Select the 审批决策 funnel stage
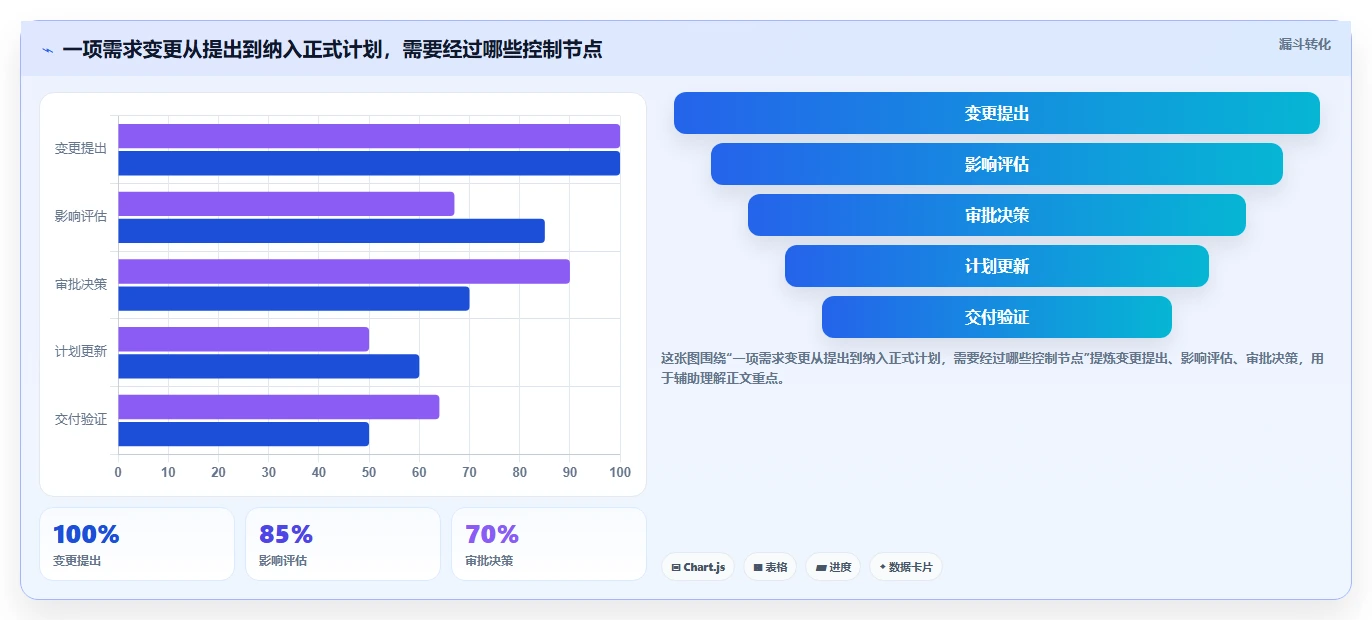1372x620 pixels. click(x=996, y=215)
